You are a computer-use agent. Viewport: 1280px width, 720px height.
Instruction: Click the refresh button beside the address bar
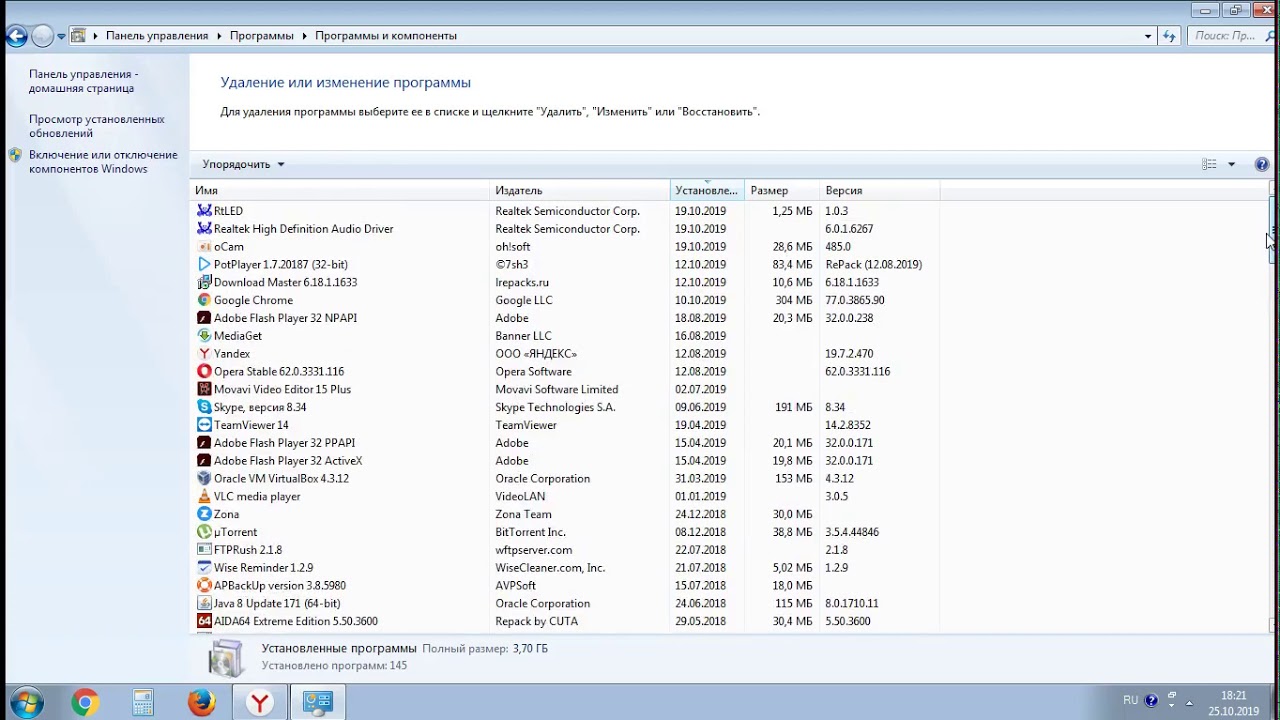(x=1169, y=36)
